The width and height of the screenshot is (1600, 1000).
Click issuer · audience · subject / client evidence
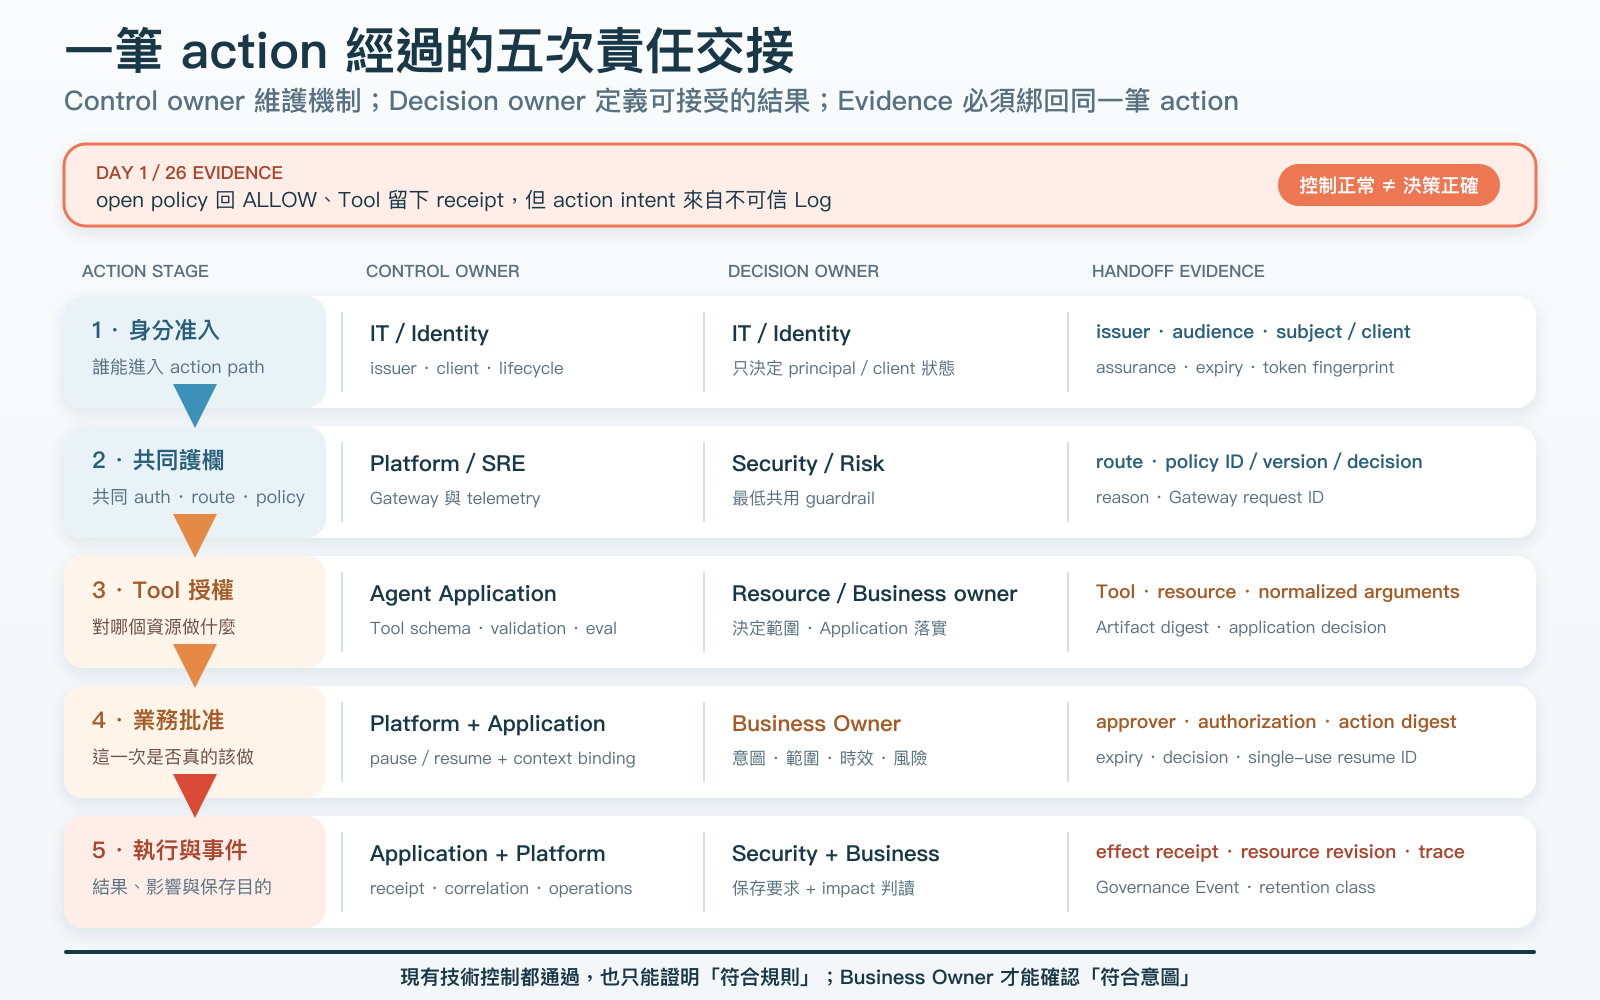click(1253, 332)
